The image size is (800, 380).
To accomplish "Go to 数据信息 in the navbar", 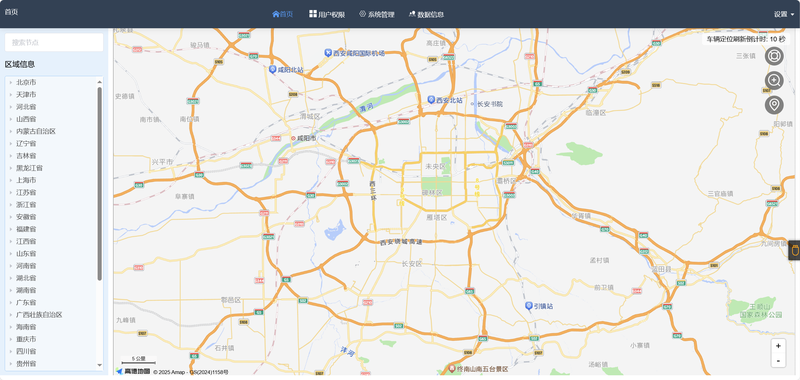I will [x=426, y=14].
